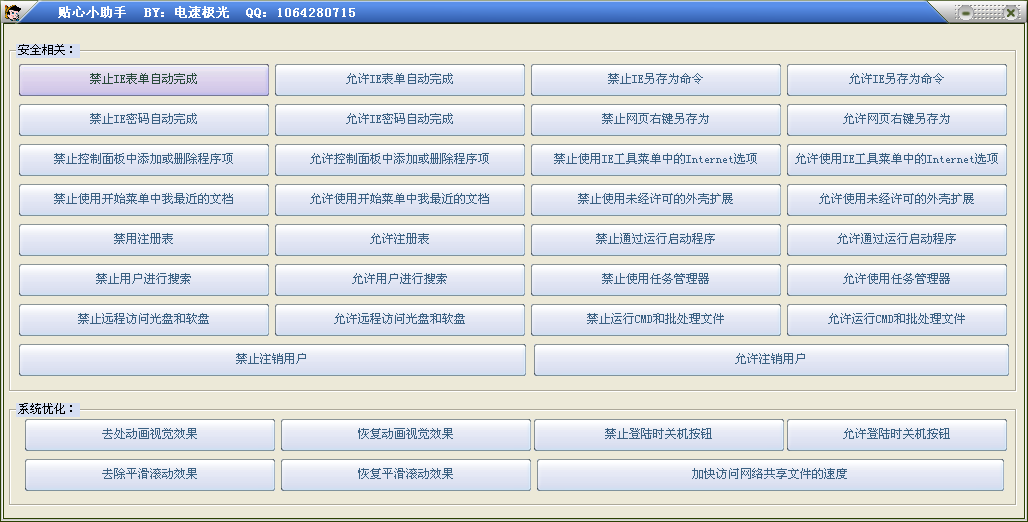Image resolution: width=1028 pixels, height=522 pixels.
Task: Click 禁止控制面板中添加或删除程序项
Action: (144, 160)
